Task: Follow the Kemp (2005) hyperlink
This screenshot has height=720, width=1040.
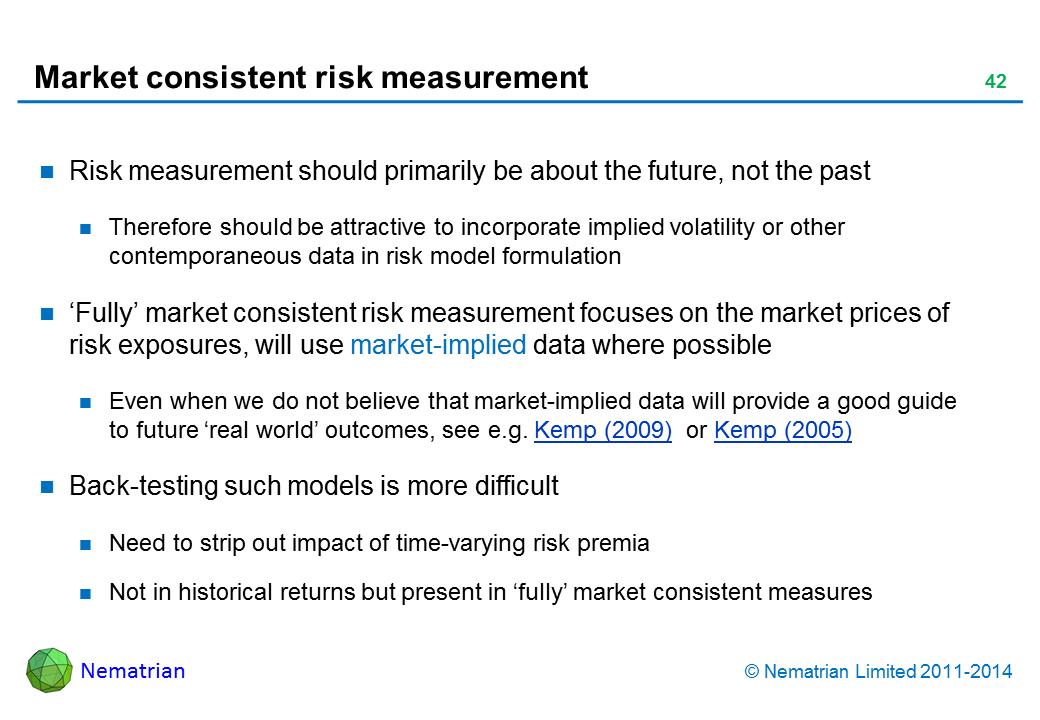Action: [x=782, y=432]
